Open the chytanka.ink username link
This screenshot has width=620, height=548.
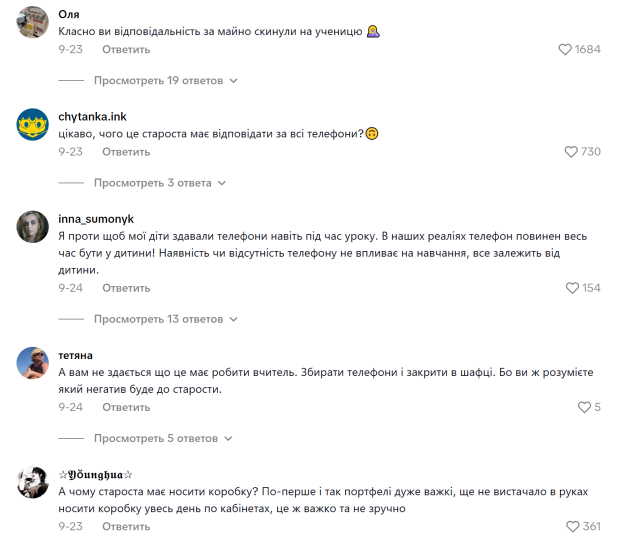click(x=93, y=116)
